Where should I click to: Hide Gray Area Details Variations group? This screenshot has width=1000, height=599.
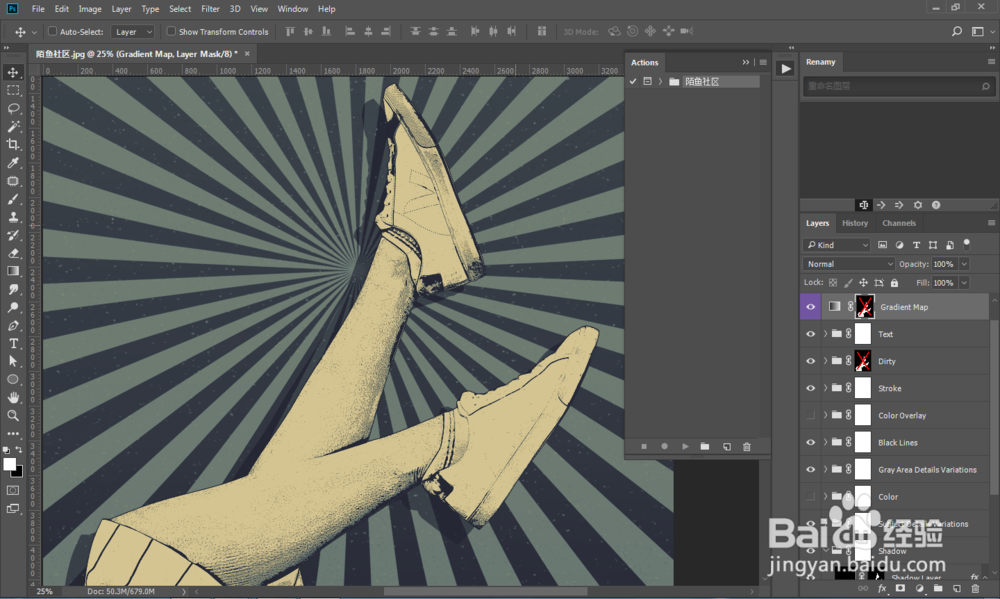(x=811, y=470)
